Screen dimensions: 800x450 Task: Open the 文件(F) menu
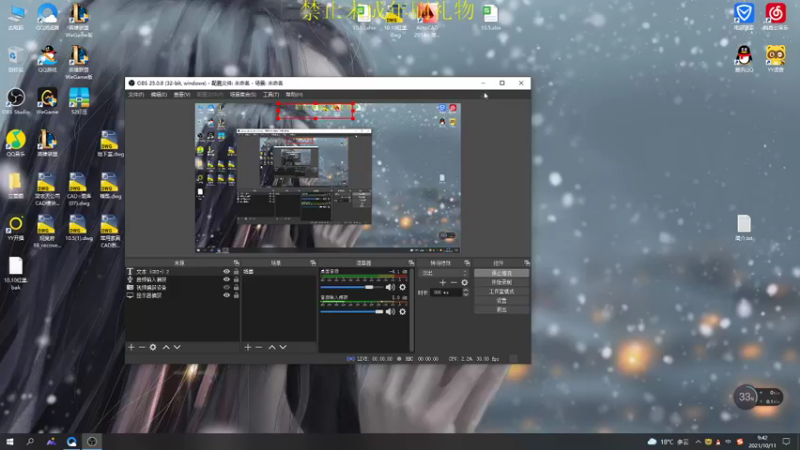click(136, 94)
